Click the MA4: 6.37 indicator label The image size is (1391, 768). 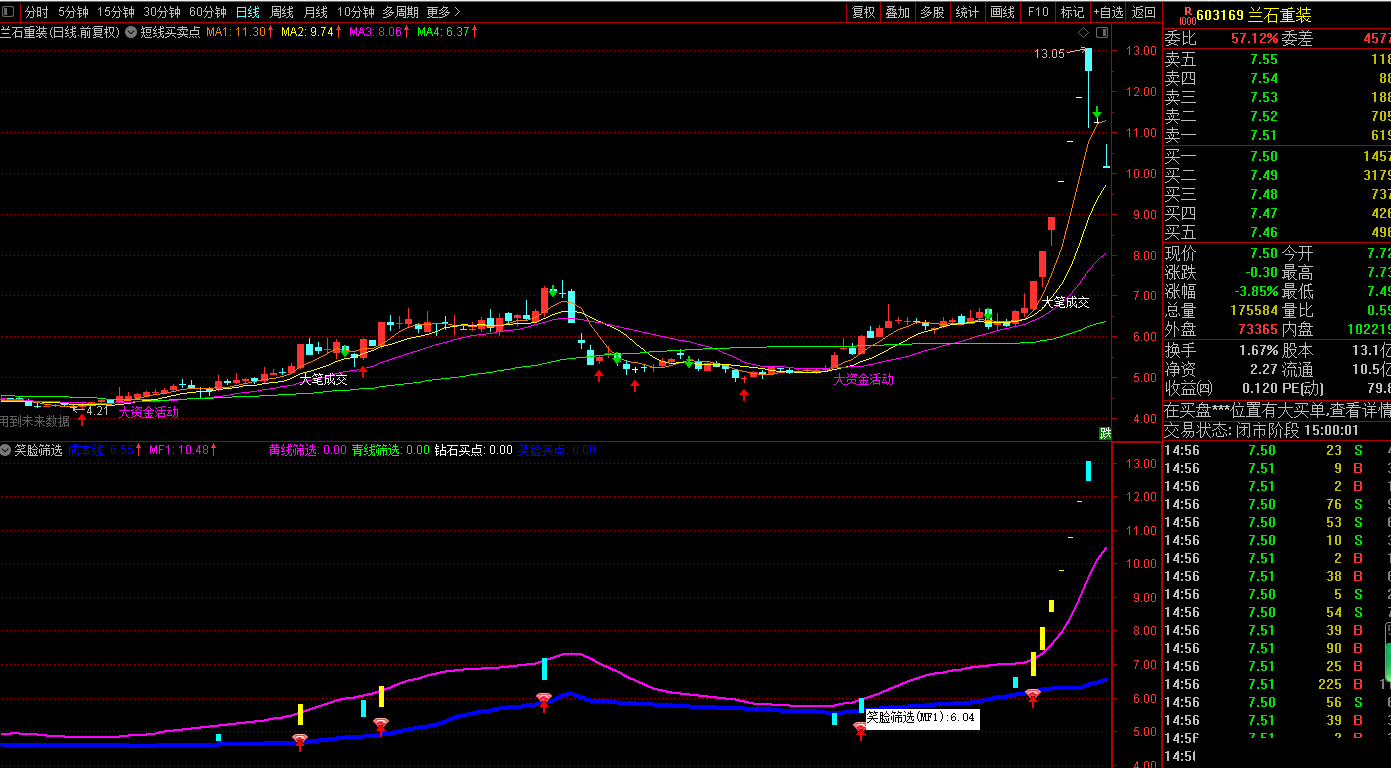point(447,32)
